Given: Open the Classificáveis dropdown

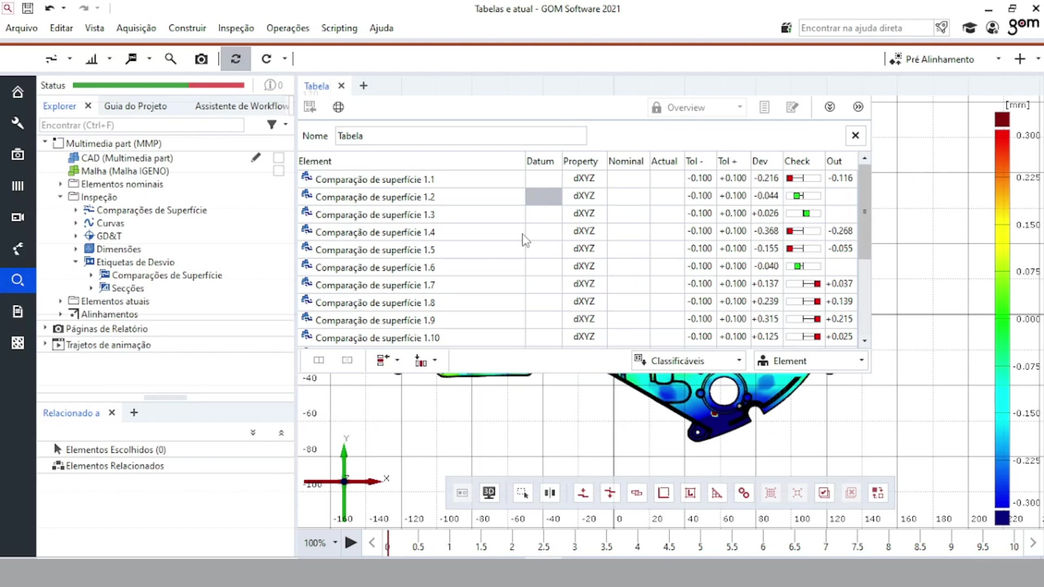Looking at the screenshot, I should point(688,361).
